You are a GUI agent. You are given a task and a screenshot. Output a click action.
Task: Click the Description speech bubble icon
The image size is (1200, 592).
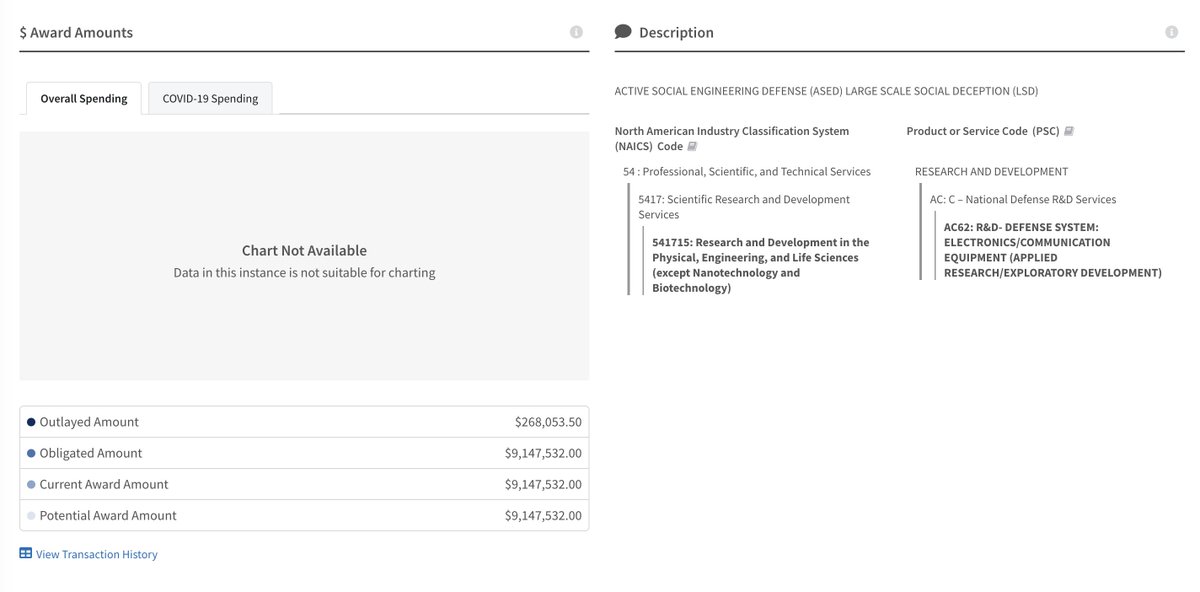623,32
